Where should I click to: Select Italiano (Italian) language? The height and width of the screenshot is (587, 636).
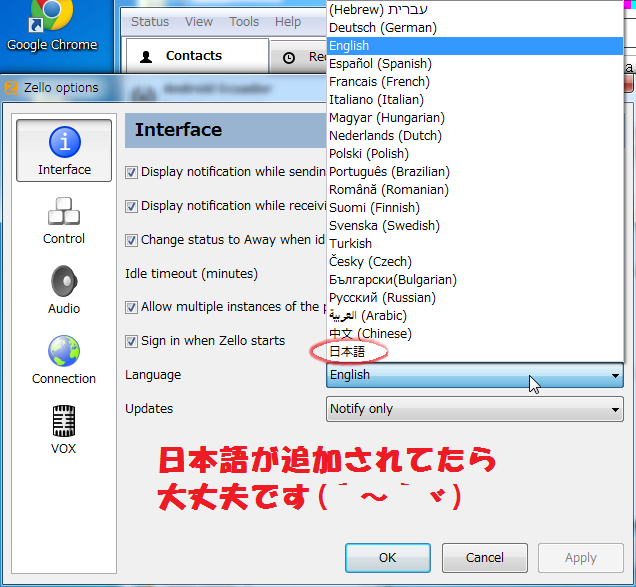[x=475, y=99]
